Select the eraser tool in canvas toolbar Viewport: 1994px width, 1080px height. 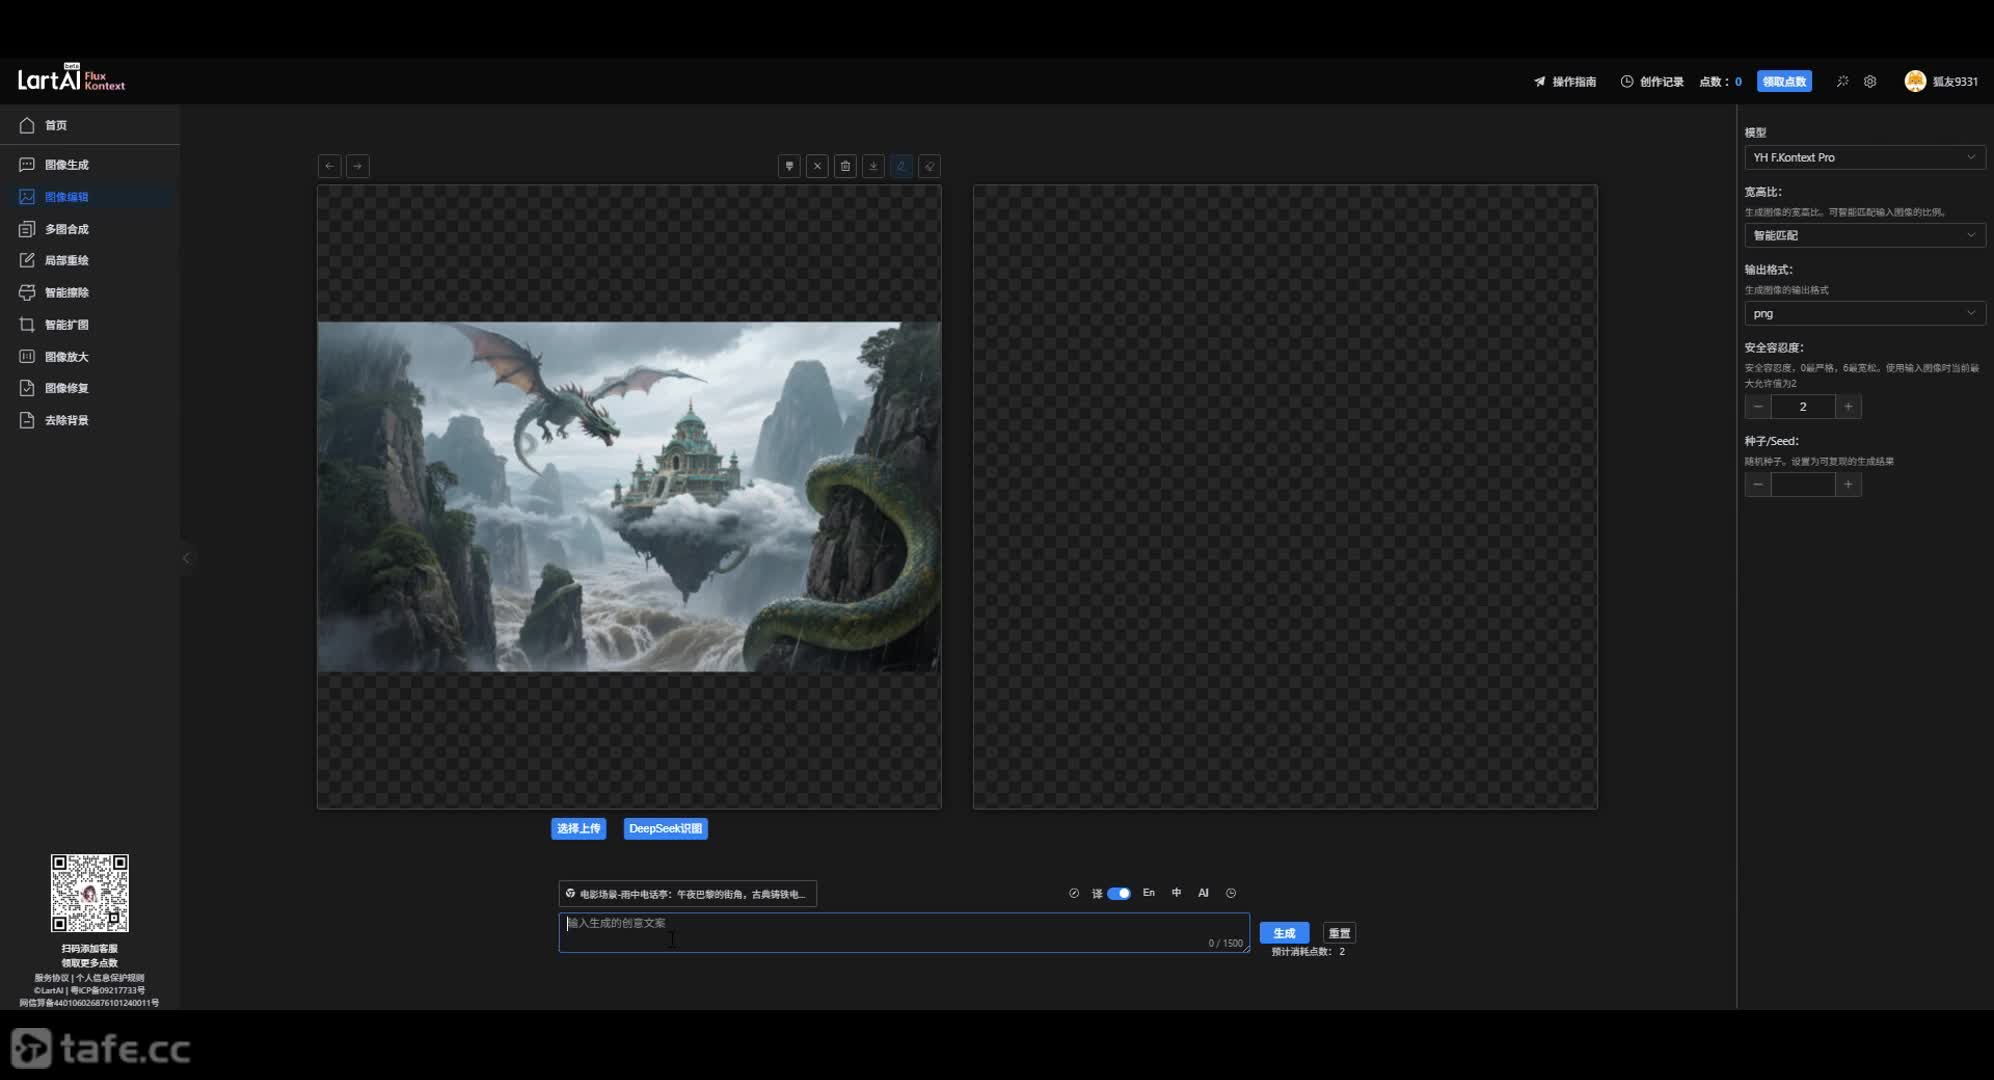[x=929, y=166]
